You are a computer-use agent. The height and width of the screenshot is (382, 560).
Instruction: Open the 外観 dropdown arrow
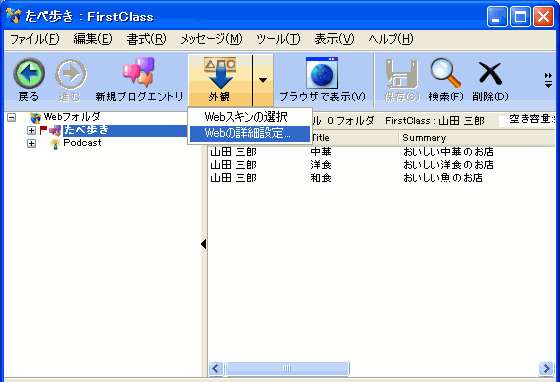tap(263, 80)
